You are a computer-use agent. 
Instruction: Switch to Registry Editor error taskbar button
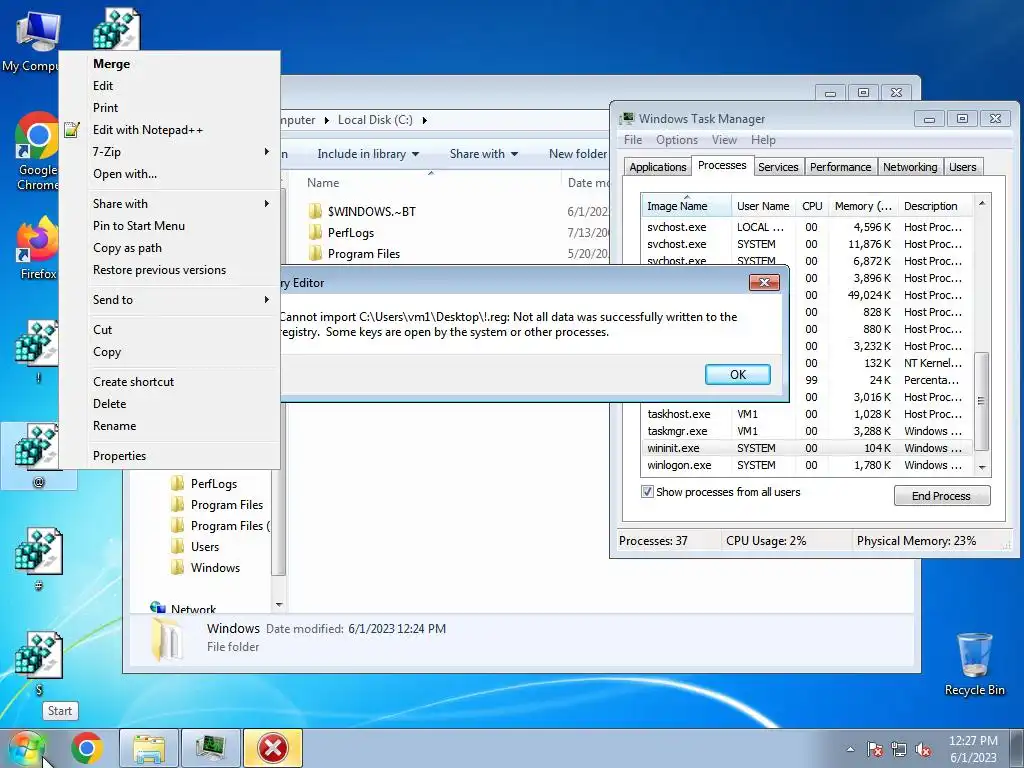point(273,748)
